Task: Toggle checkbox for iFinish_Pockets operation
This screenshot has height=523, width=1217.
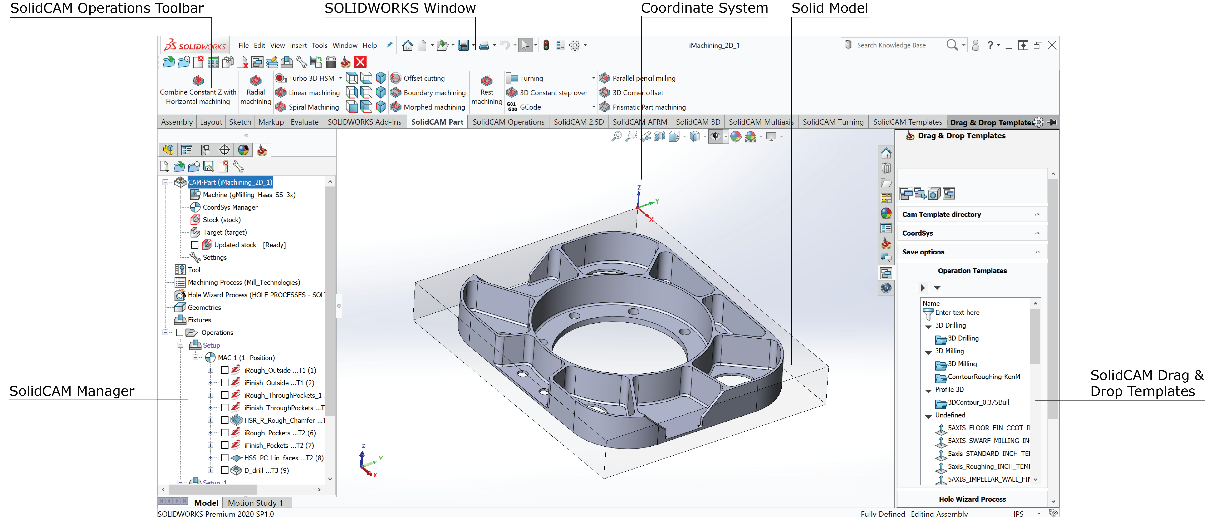Action: 224,445
